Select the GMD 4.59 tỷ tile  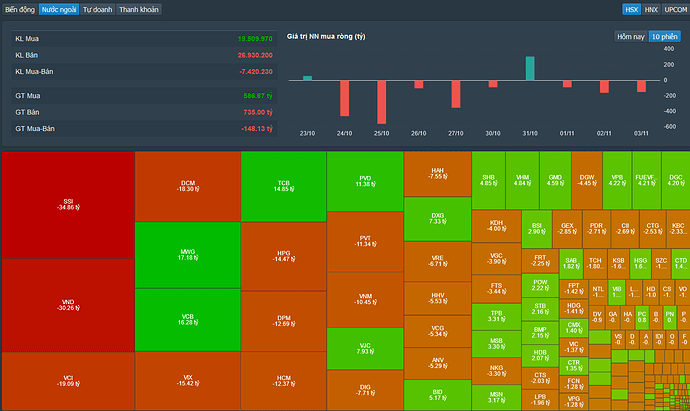tap(555, 180)
